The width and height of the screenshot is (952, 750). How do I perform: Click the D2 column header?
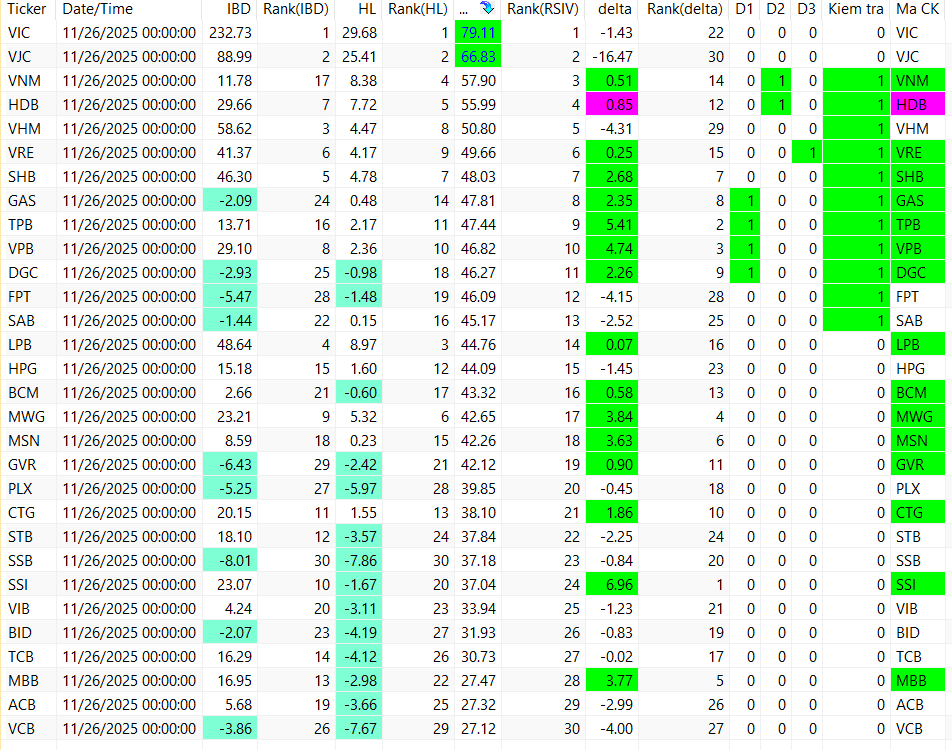[775, 9]
